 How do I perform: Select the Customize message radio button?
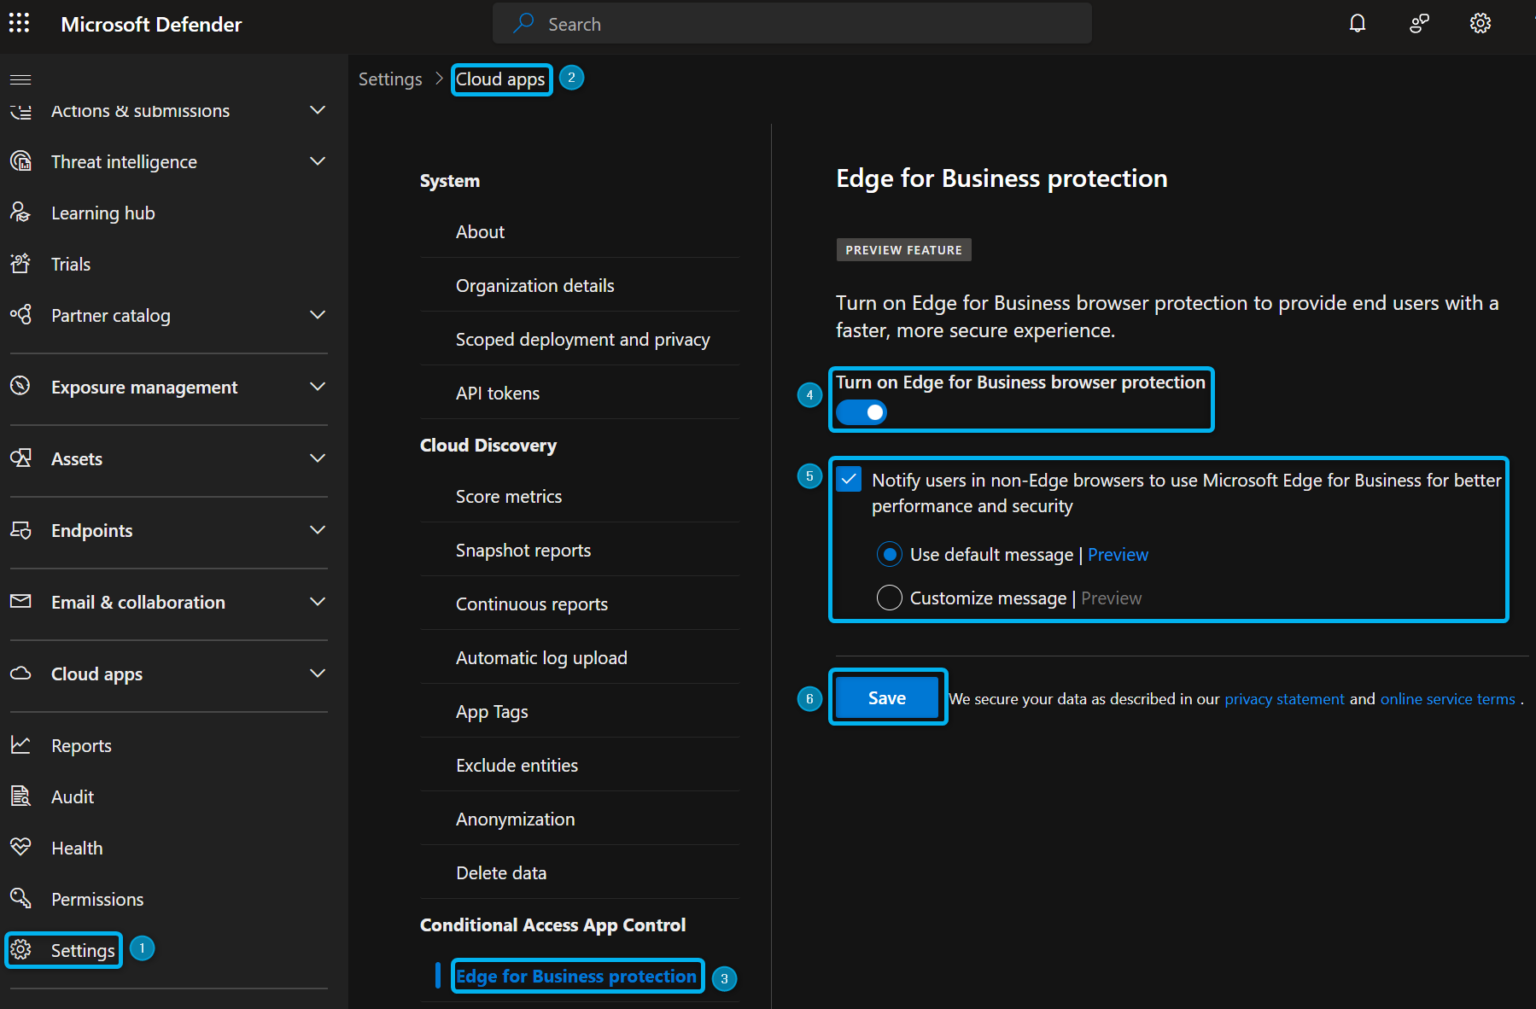click(x=889, y=597)
